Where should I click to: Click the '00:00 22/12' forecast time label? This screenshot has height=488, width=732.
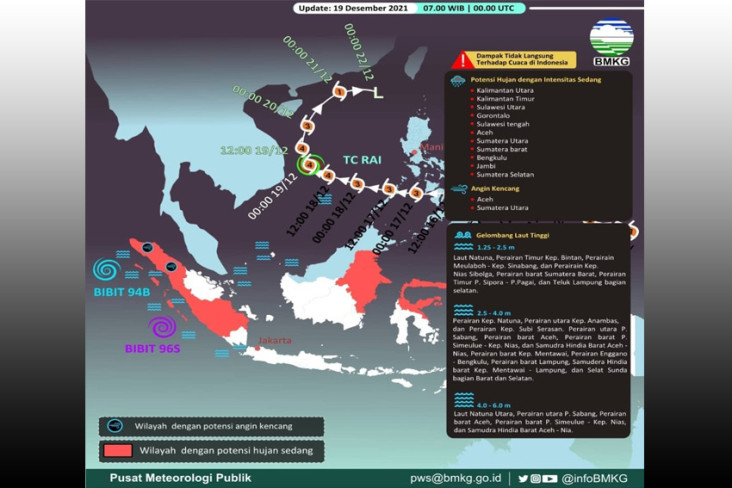(359, 51)
